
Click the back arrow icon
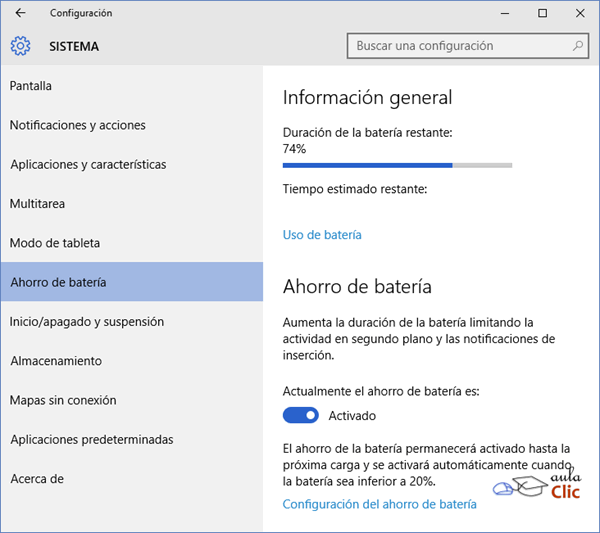pos(21,13)
